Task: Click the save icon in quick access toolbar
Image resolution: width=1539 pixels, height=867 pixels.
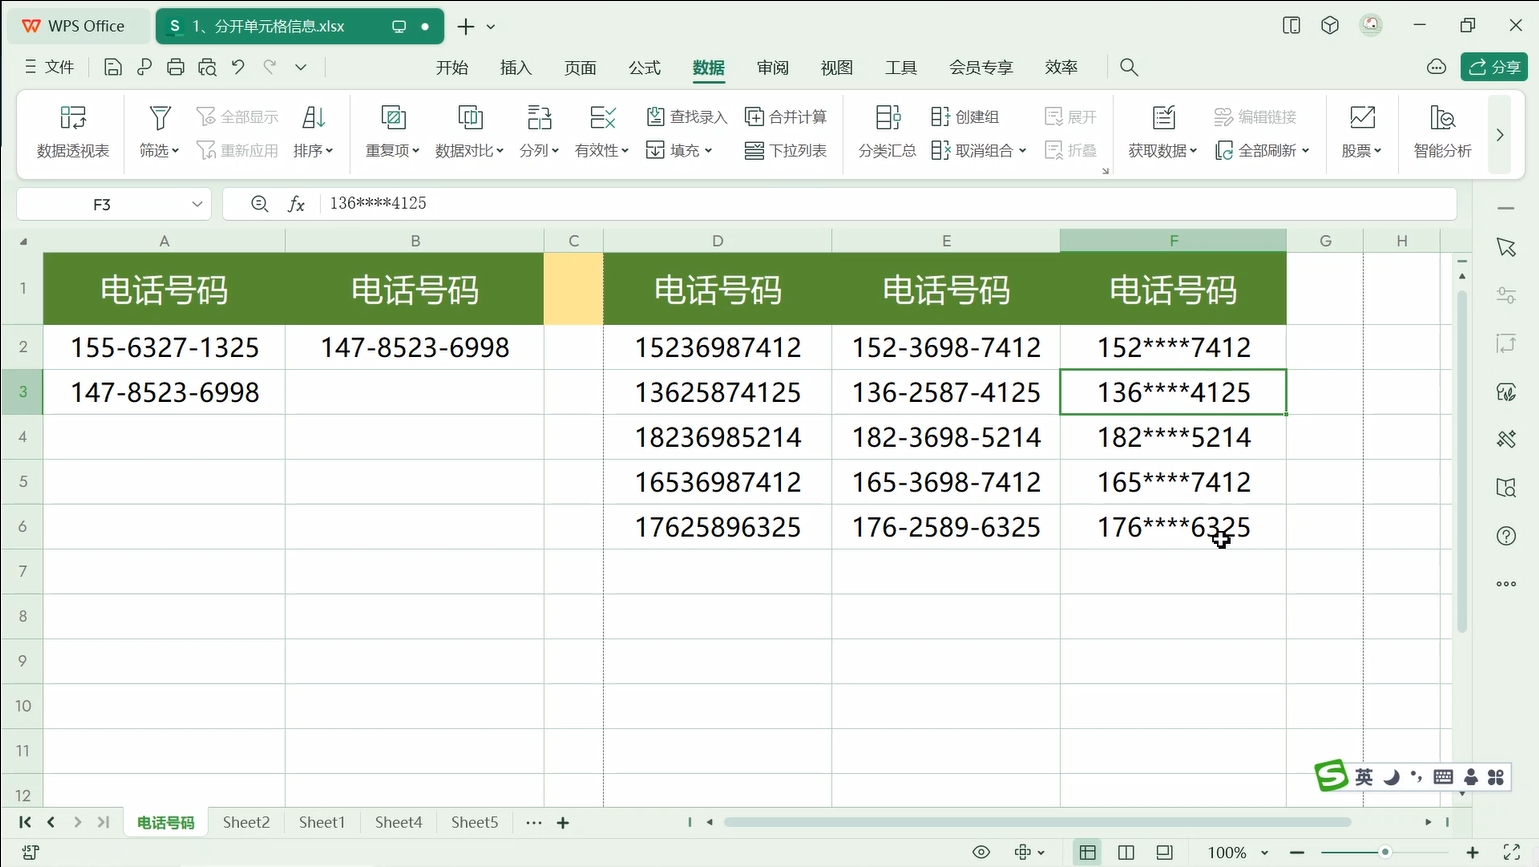Action: pyautogui.click(x=113, y=67)
